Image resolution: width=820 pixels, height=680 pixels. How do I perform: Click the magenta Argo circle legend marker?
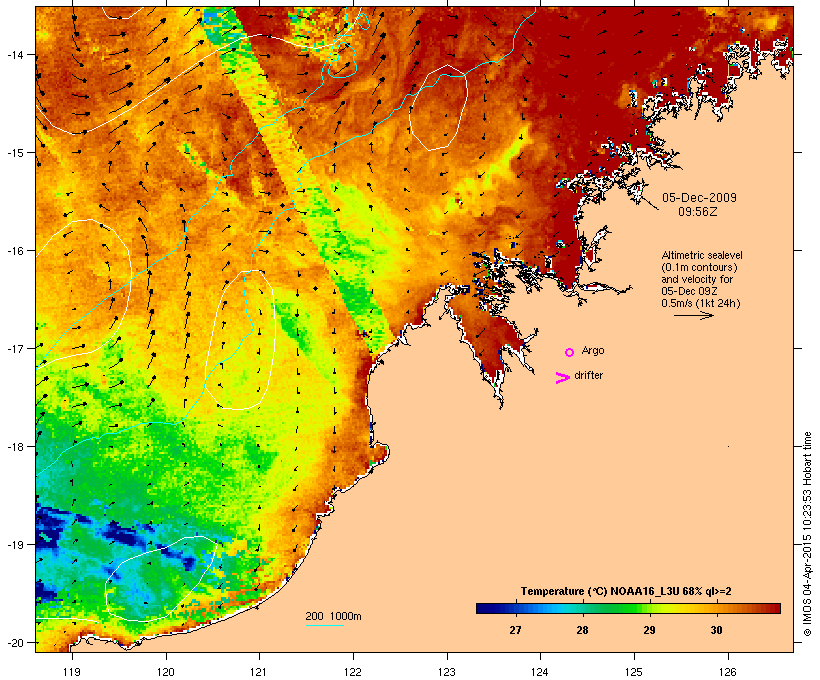570,352
